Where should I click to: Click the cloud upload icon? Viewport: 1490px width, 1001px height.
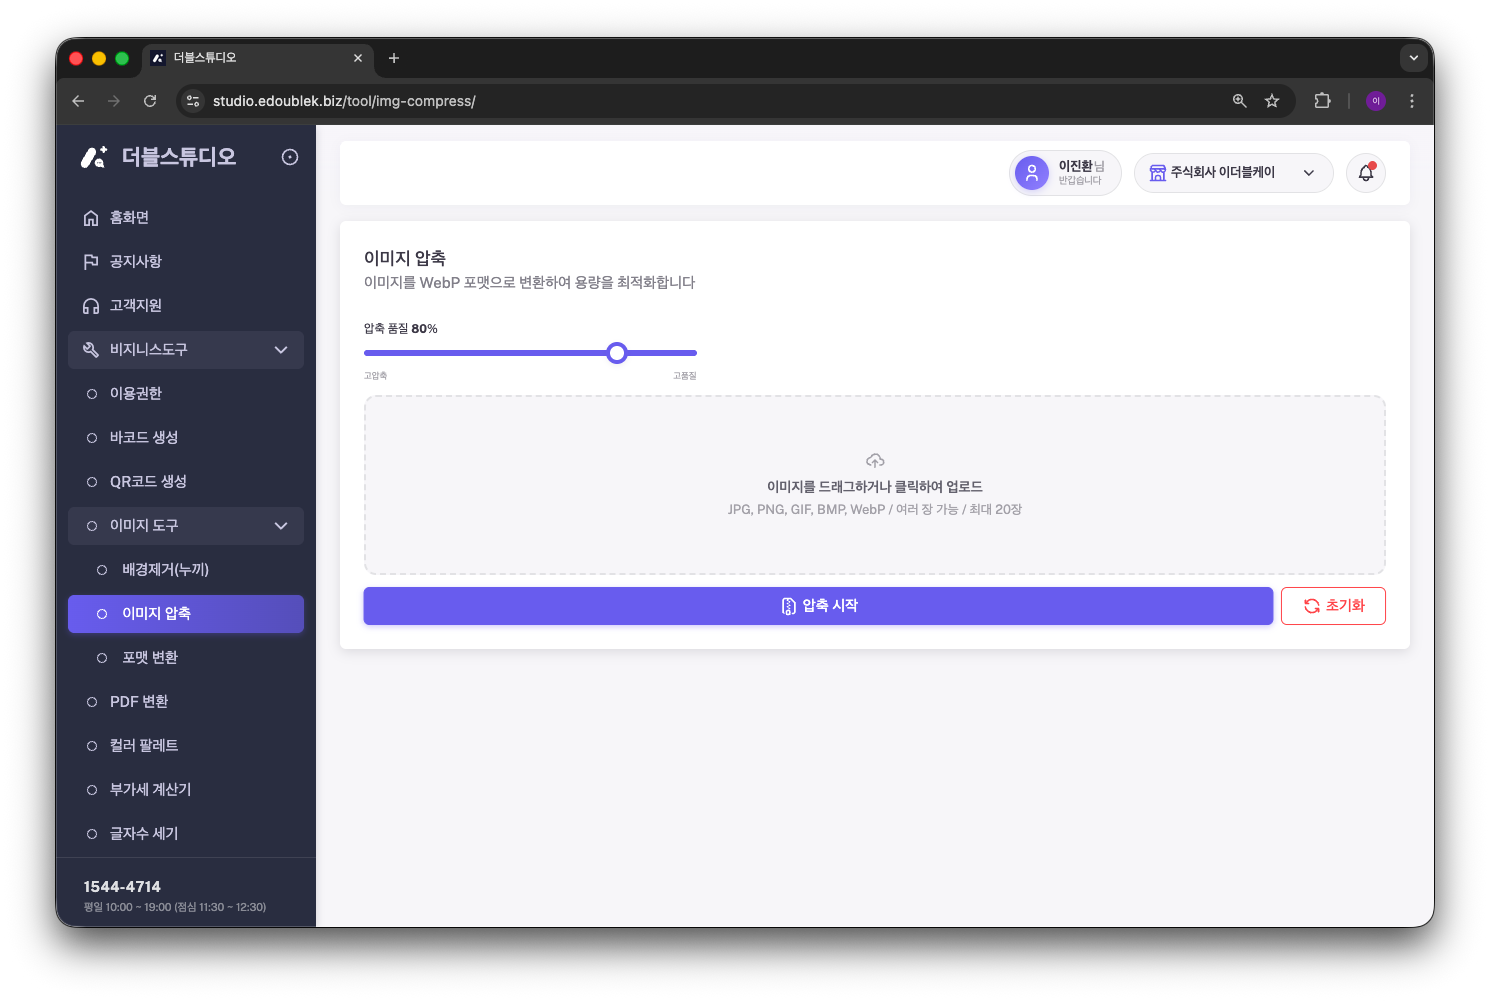(x=875, y=461)
